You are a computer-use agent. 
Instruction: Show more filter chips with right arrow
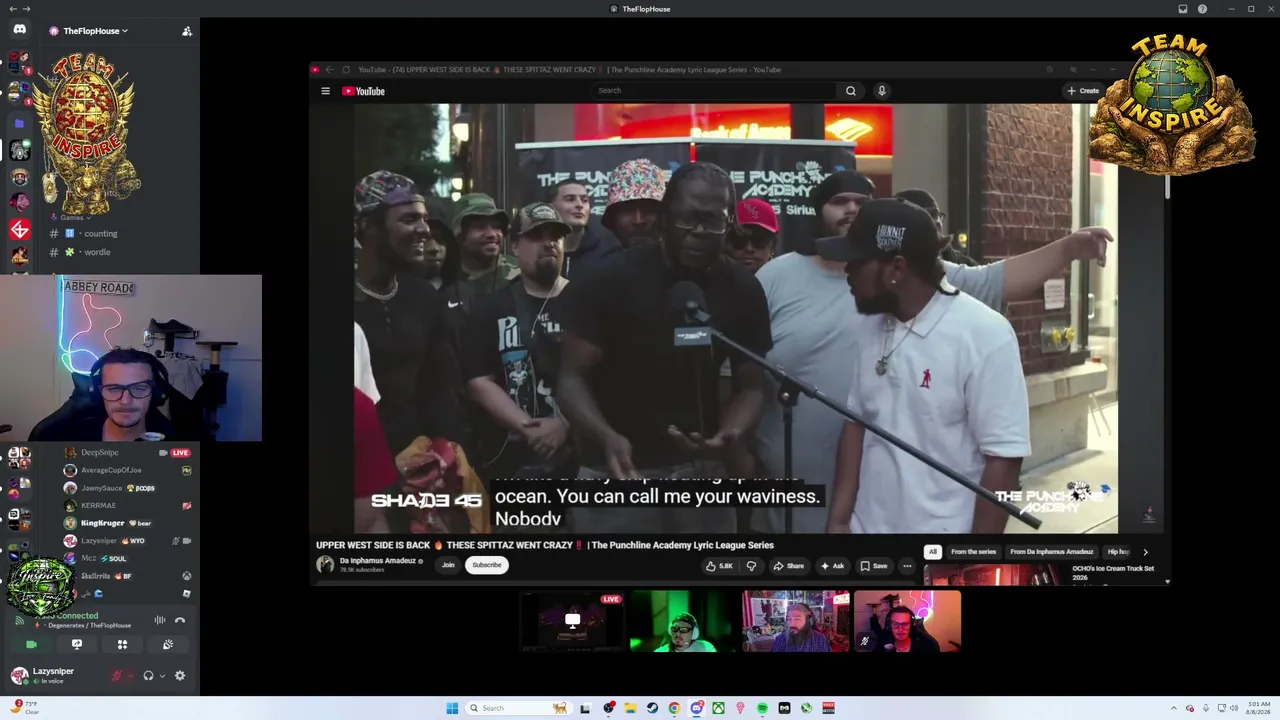coord(1145,552)
